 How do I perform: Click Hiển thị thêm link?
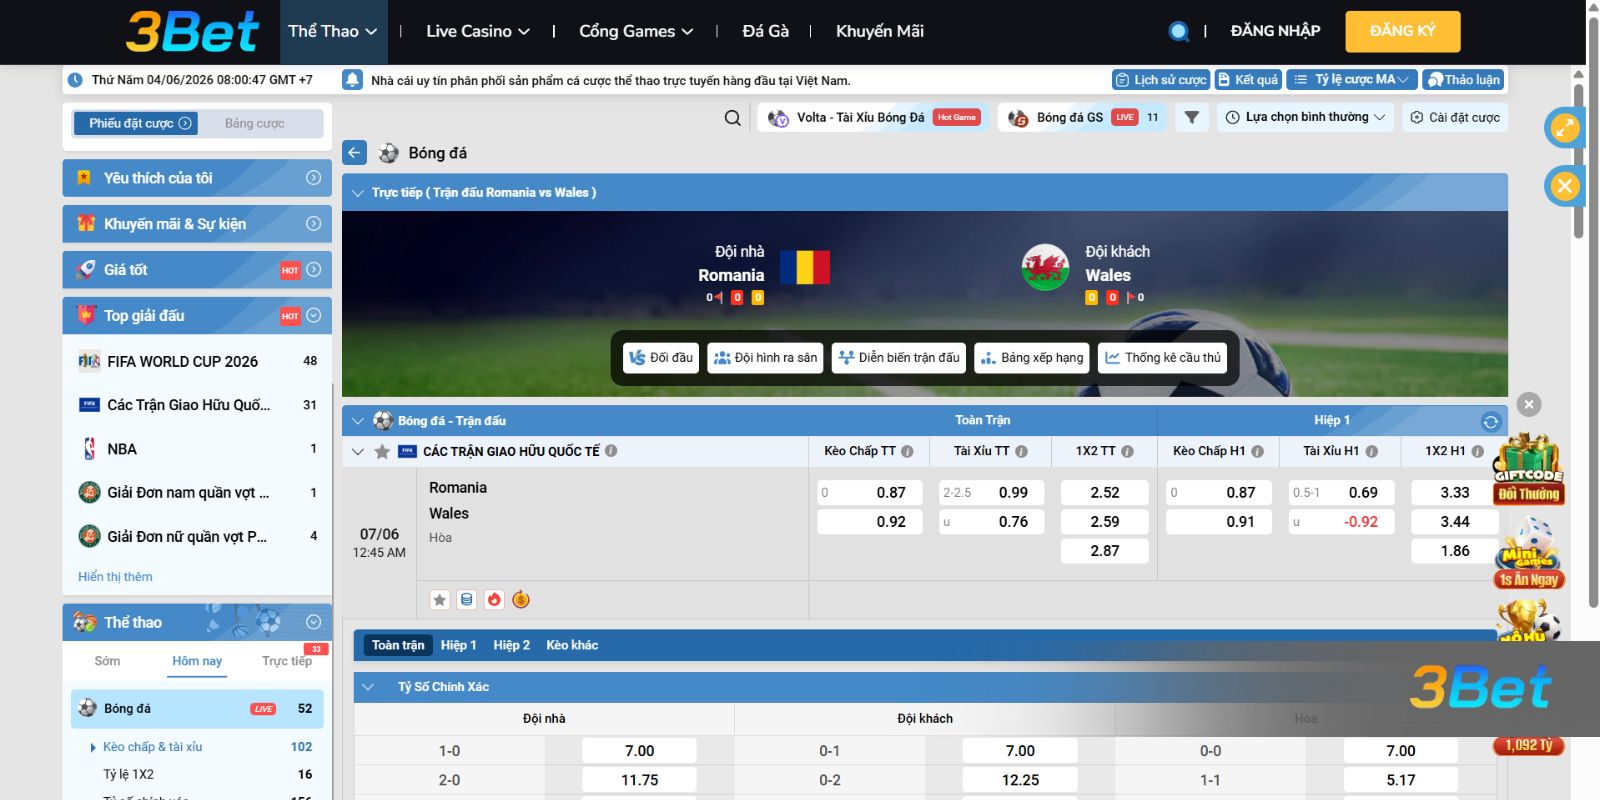(115, 577)
